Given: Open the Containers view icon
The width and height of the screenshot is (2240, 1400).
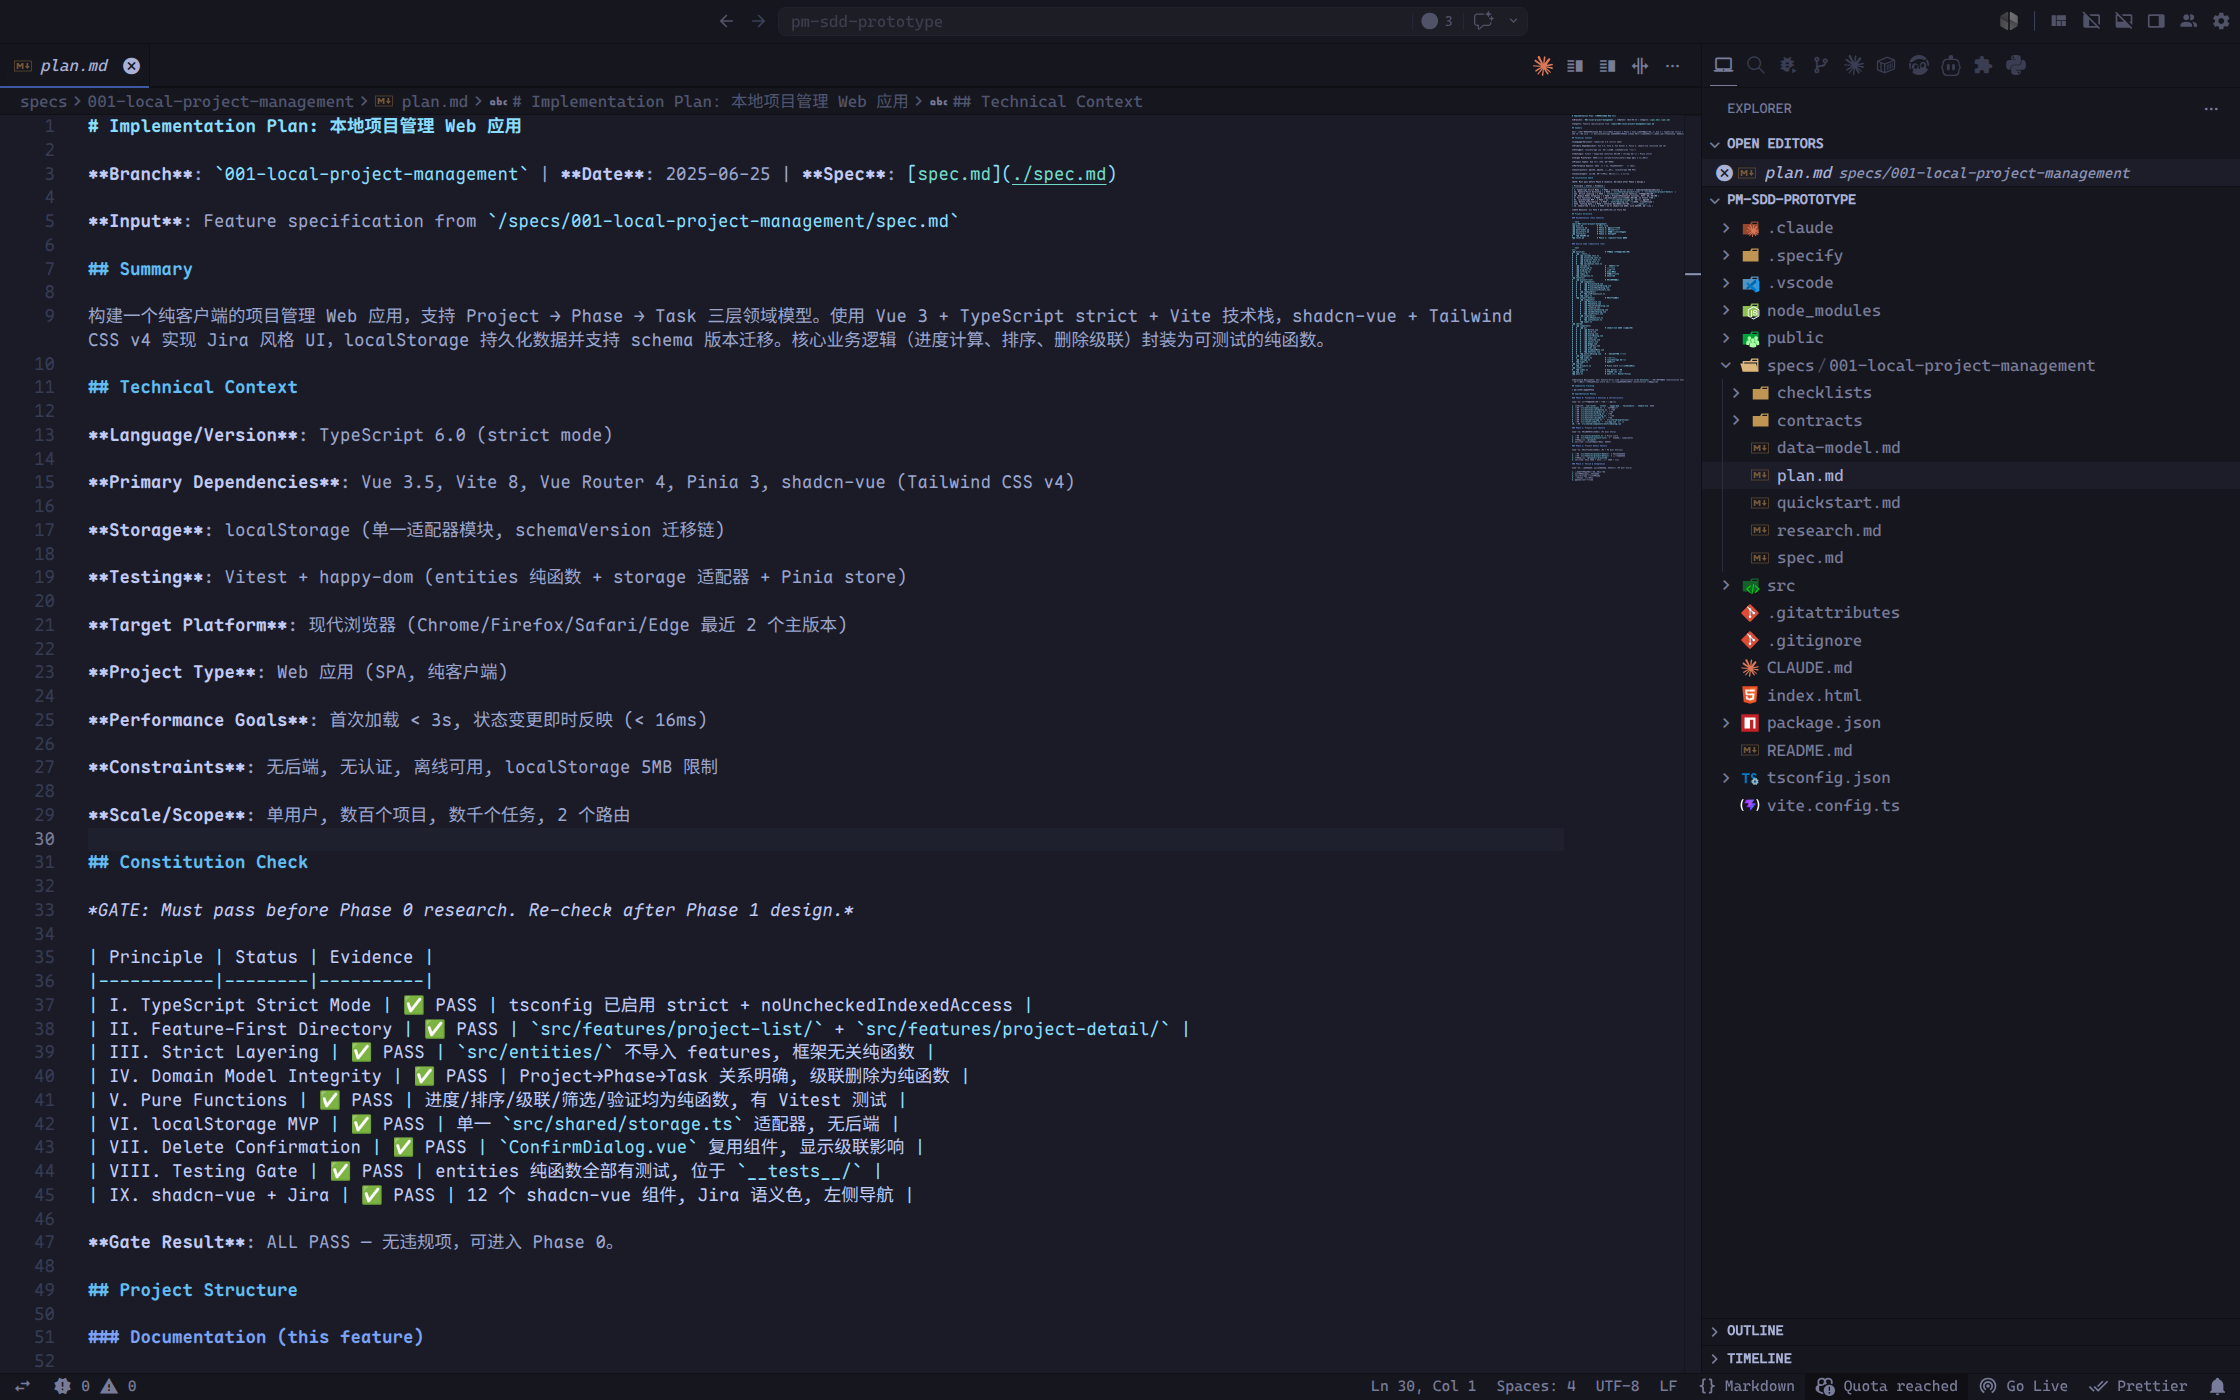Looking at the screenshot, I should coord(1886,65).
